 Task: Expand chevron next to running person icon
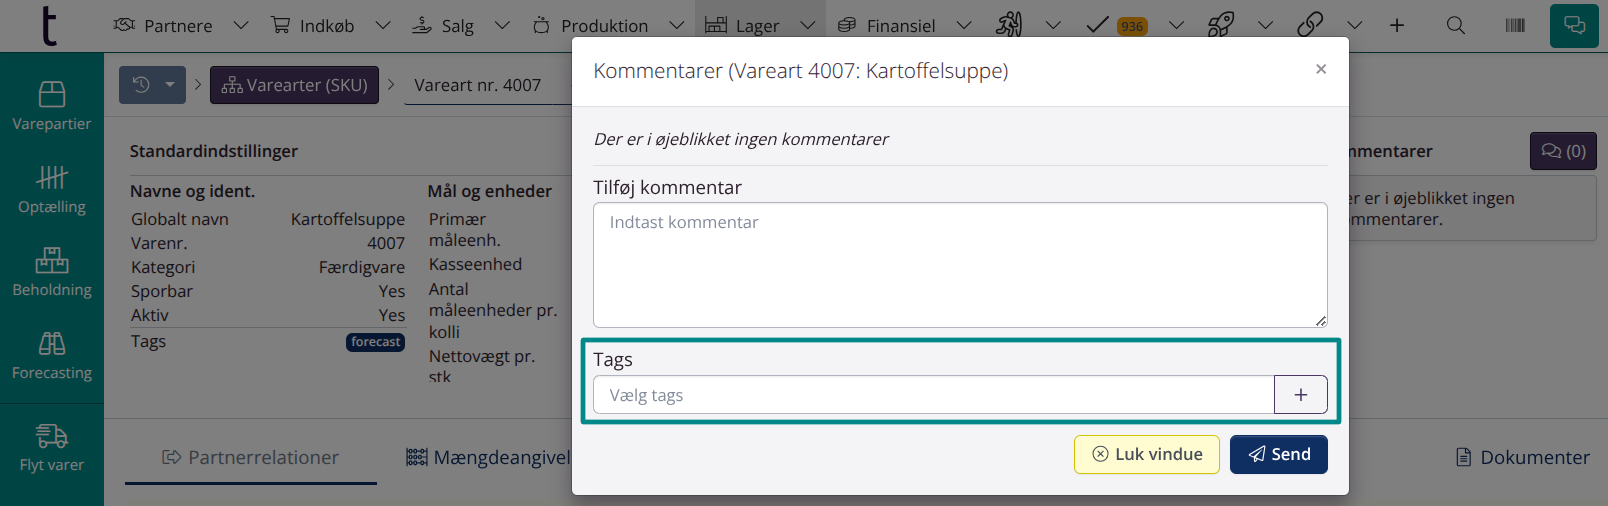pyautogui.click(x=1054, y=26)
